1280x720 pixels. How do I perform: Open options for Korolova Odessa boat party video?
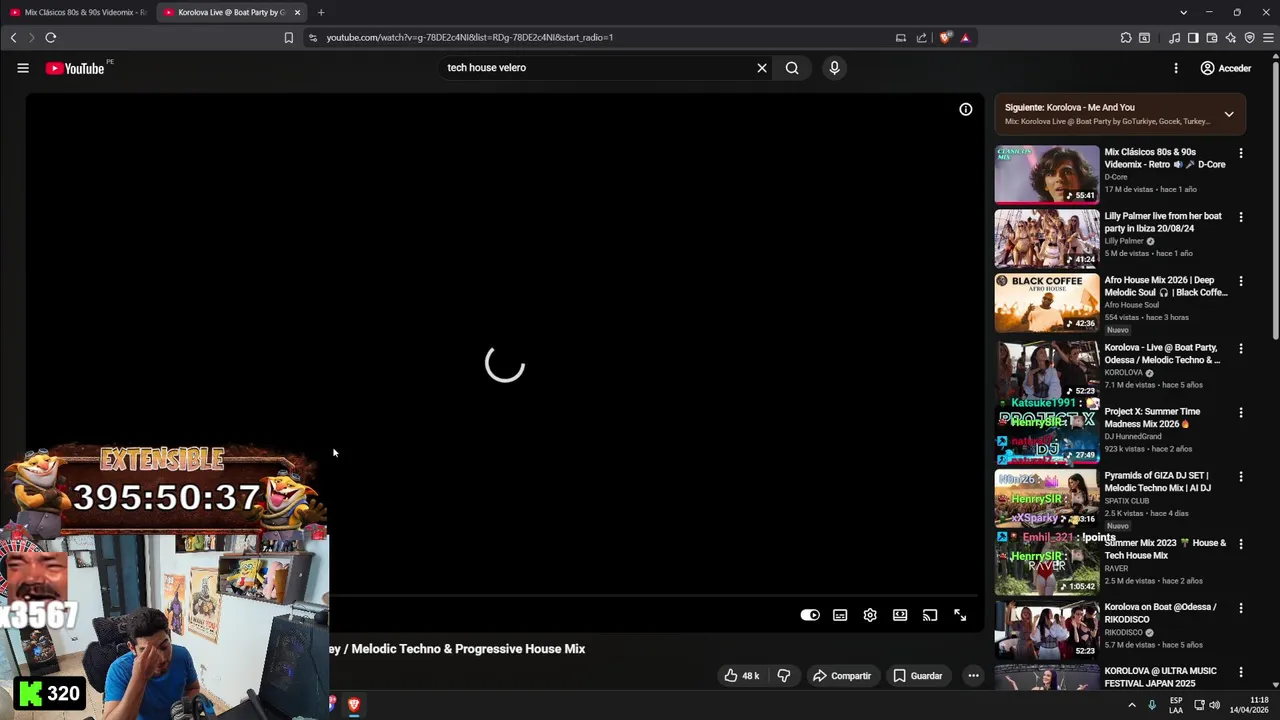1241,348
